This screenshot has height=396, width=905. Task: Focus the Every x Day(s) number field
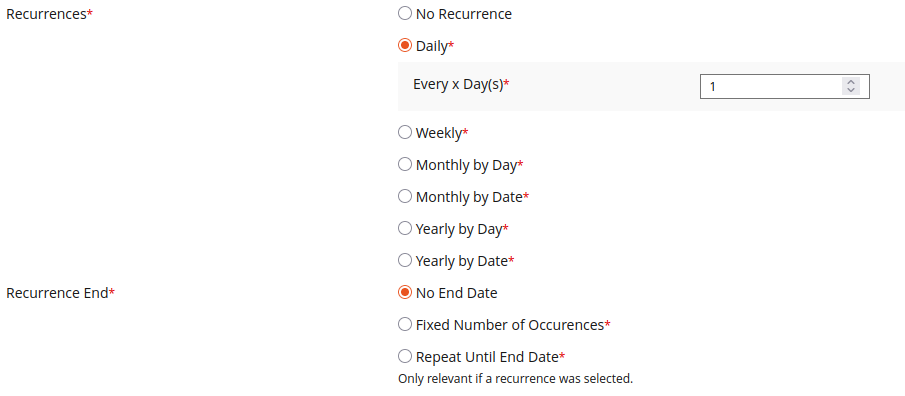coord(784,87)
